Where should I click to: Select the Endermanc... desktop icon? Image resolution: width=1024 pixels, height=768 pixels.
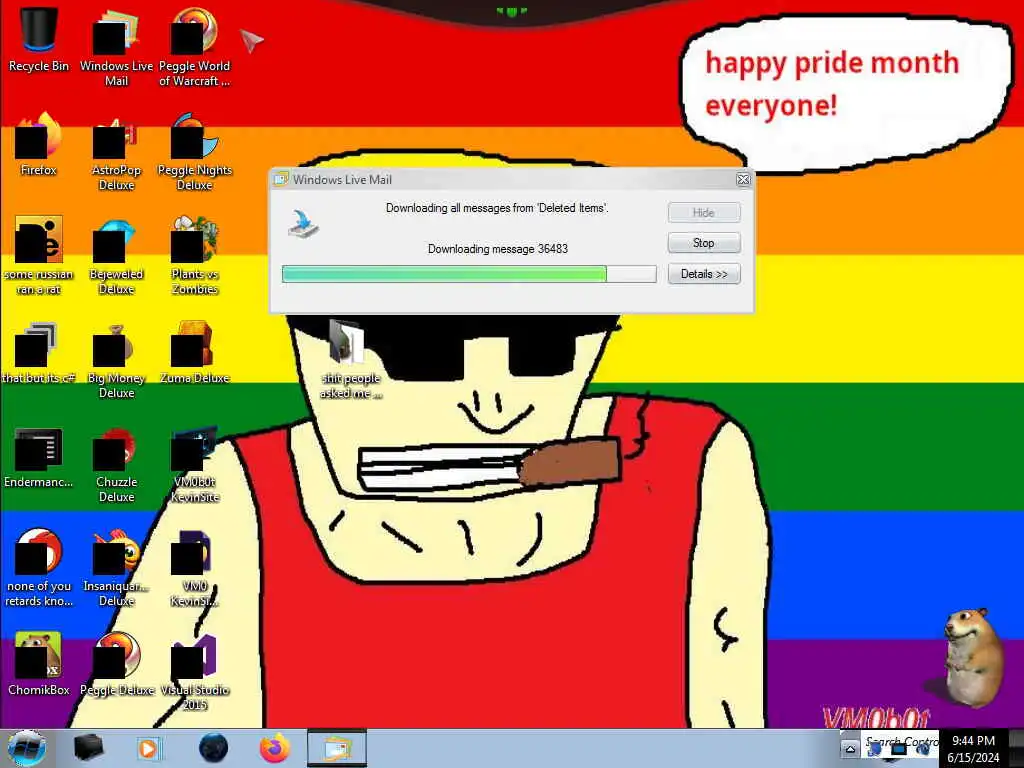point(39,457)
